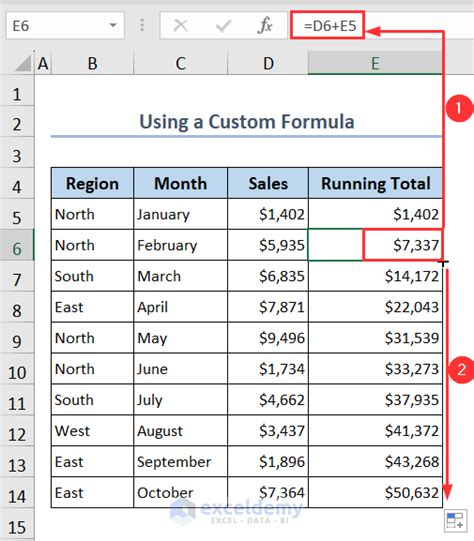Click the Using a Custom Formula title
474x541 pixels.
tap(247, 122)
